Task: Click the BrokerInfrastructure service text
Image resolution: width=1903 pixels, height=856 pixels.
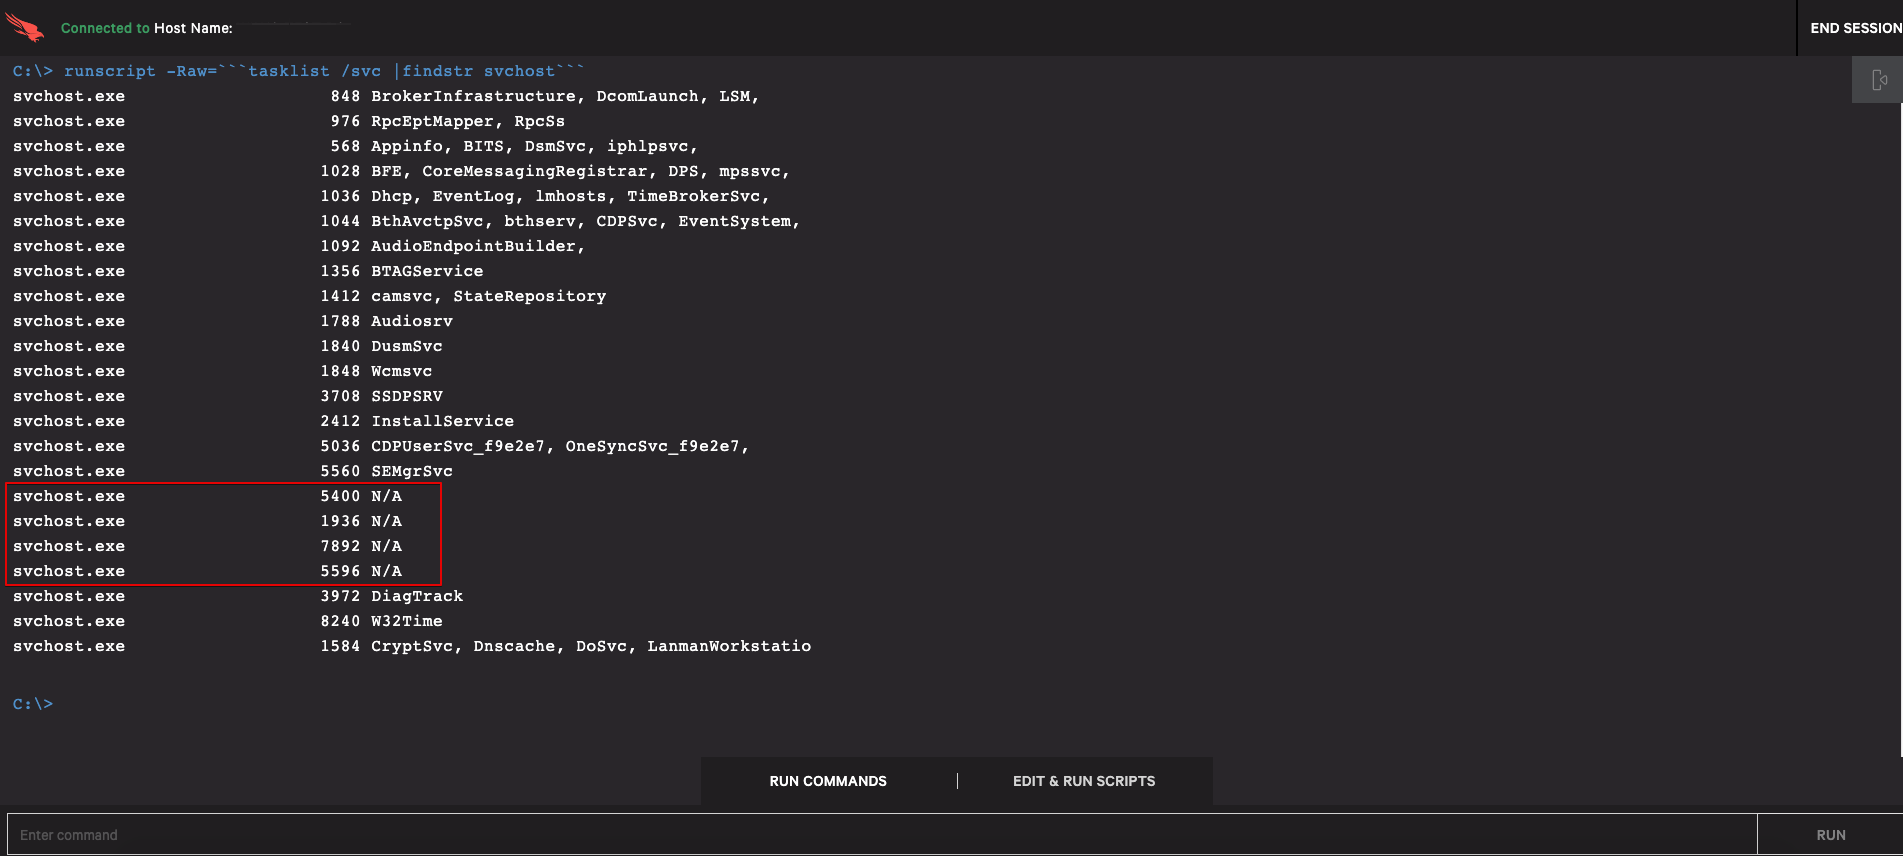Action: click(x=473, y=96)
